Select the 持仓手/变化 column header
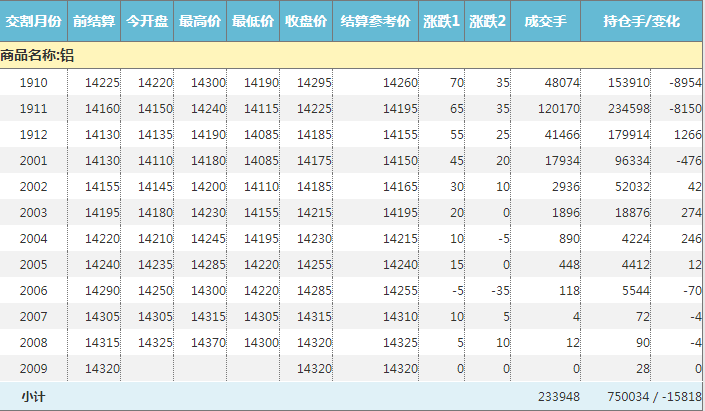This screenshot has height=411, width=705. point(641,21)
